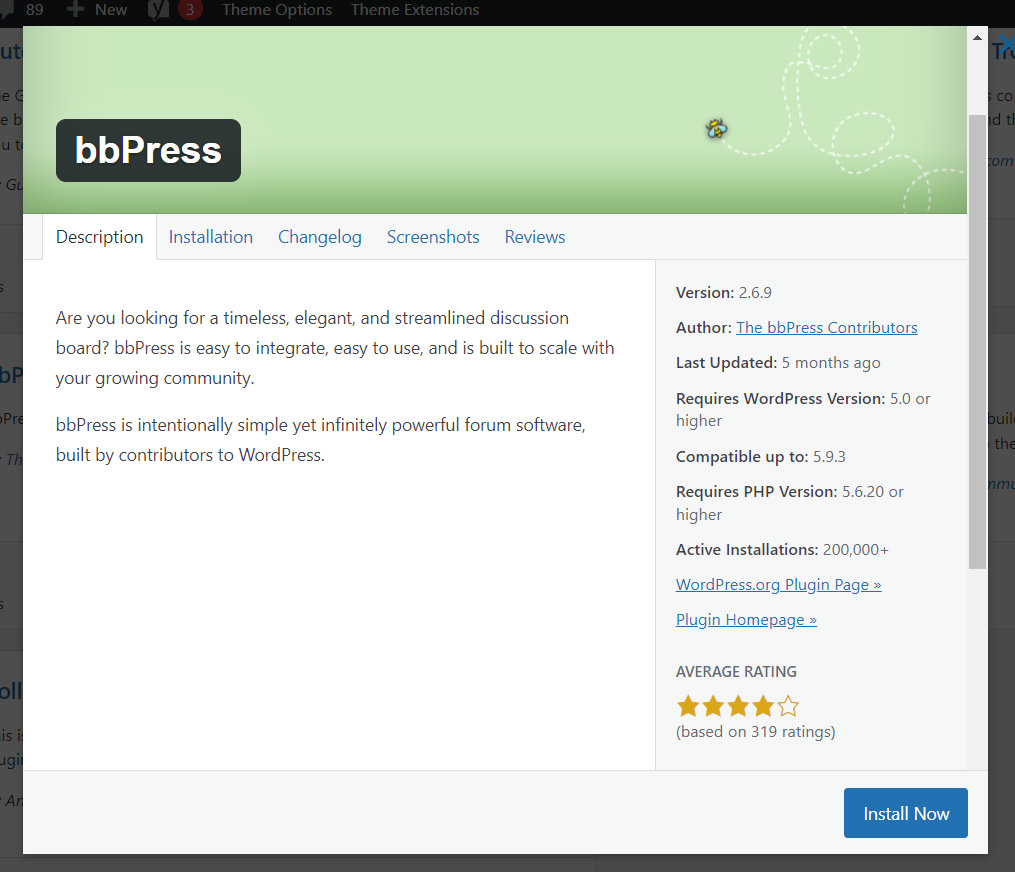Click the plus icon next to New

(x=75, y=10)
